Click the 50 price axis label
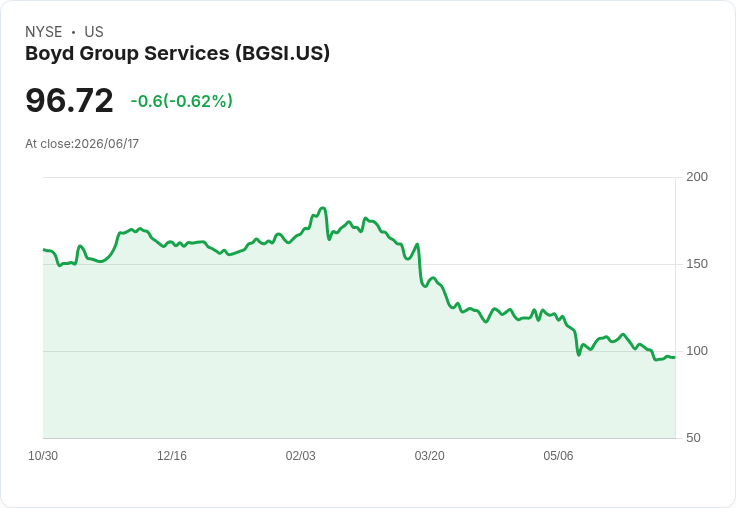Screen dimensions: 736x508 pos(693,438)
